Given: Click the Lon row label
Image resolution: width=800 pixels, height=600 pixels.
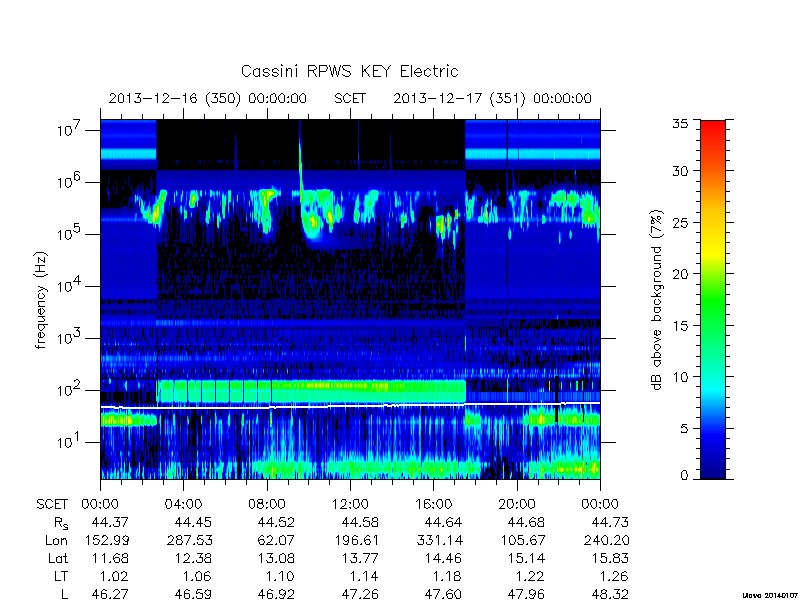Looking at the screenshot, I should [x=56, y=540].
